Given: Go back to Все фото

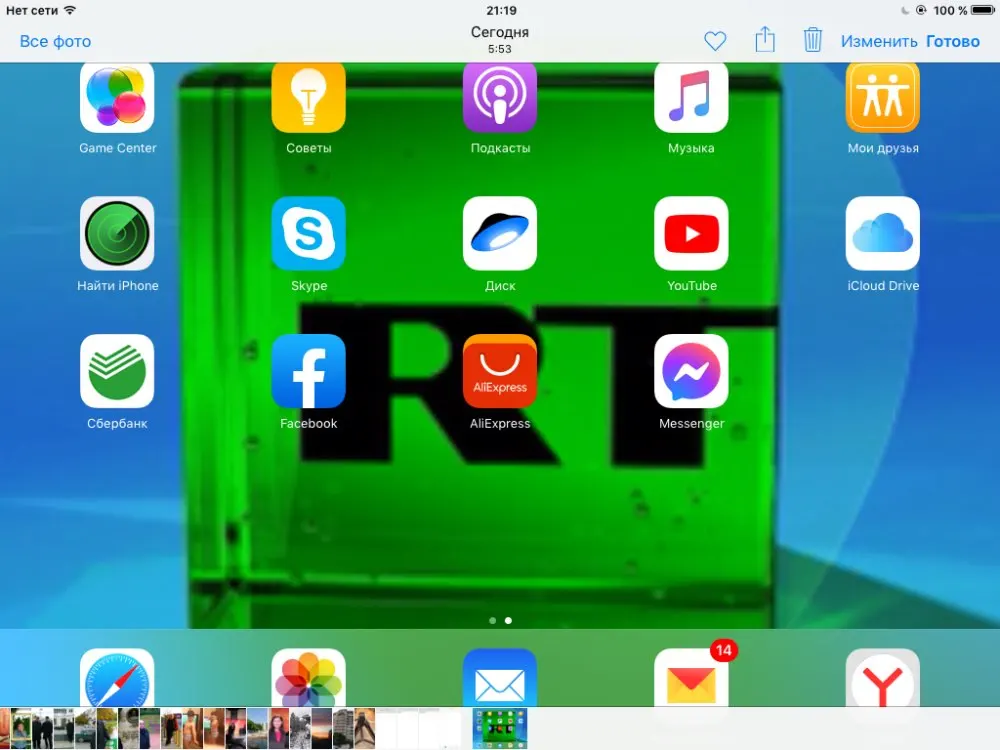Looking at the screenshot, I should 55,41.
